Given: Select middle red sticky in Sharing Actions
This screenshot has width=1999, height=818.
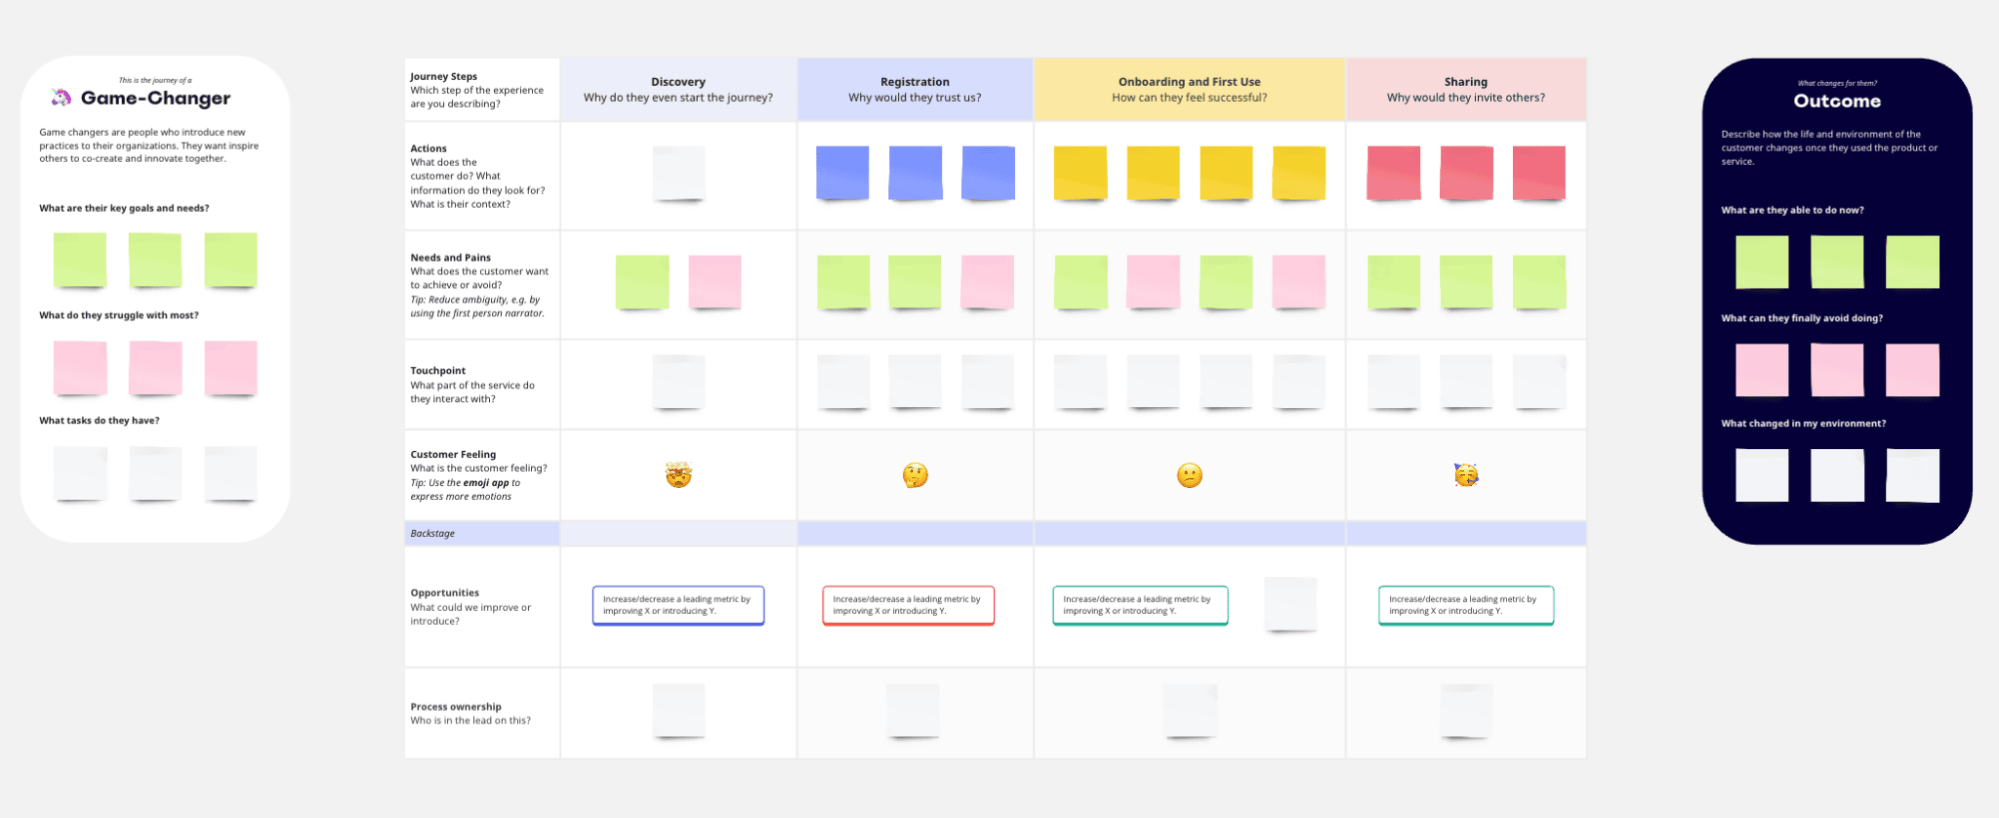Looking at the screenshot, I should click(1466, 173).
